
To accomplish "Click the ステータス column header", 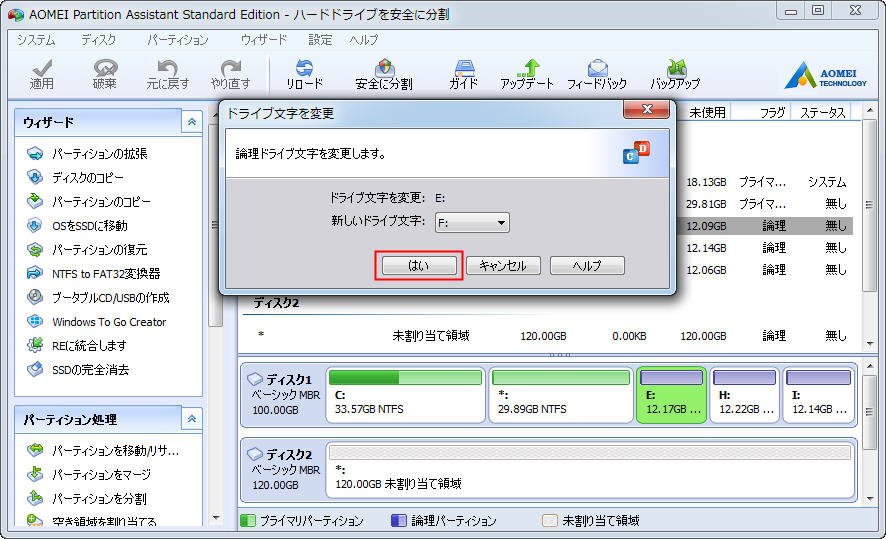I will (x=823, y=113).
